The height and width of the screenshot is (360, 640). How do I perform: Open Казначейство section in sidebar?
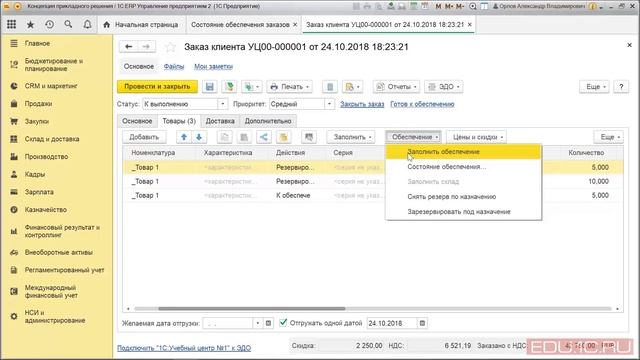[x=46, y=210]
